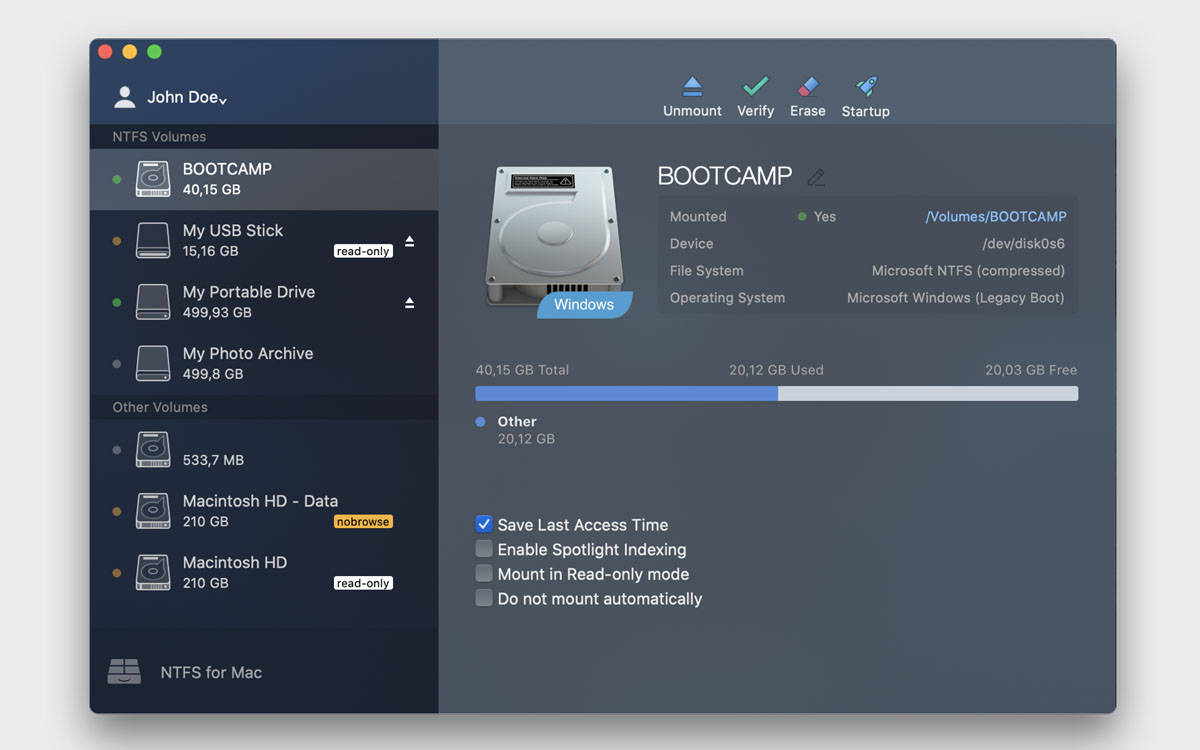The image size is (1200, 750).
Task: Select My Portable Drive volume name
Action: click(249, 292)
